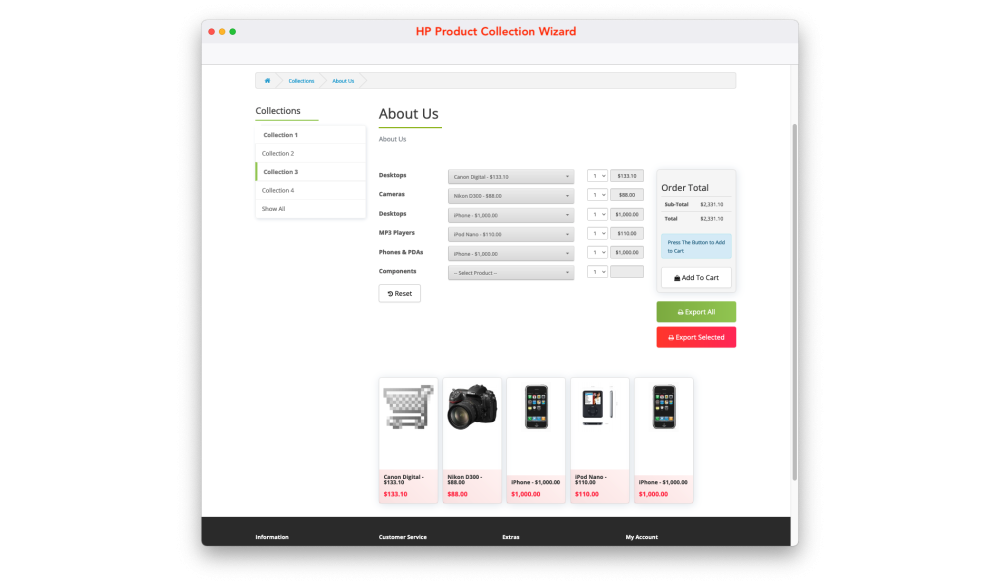The width and height of the screenshot is (1000, 585).
Task: Expand the iPod Nano product dropdown
Action: [511, 234]
